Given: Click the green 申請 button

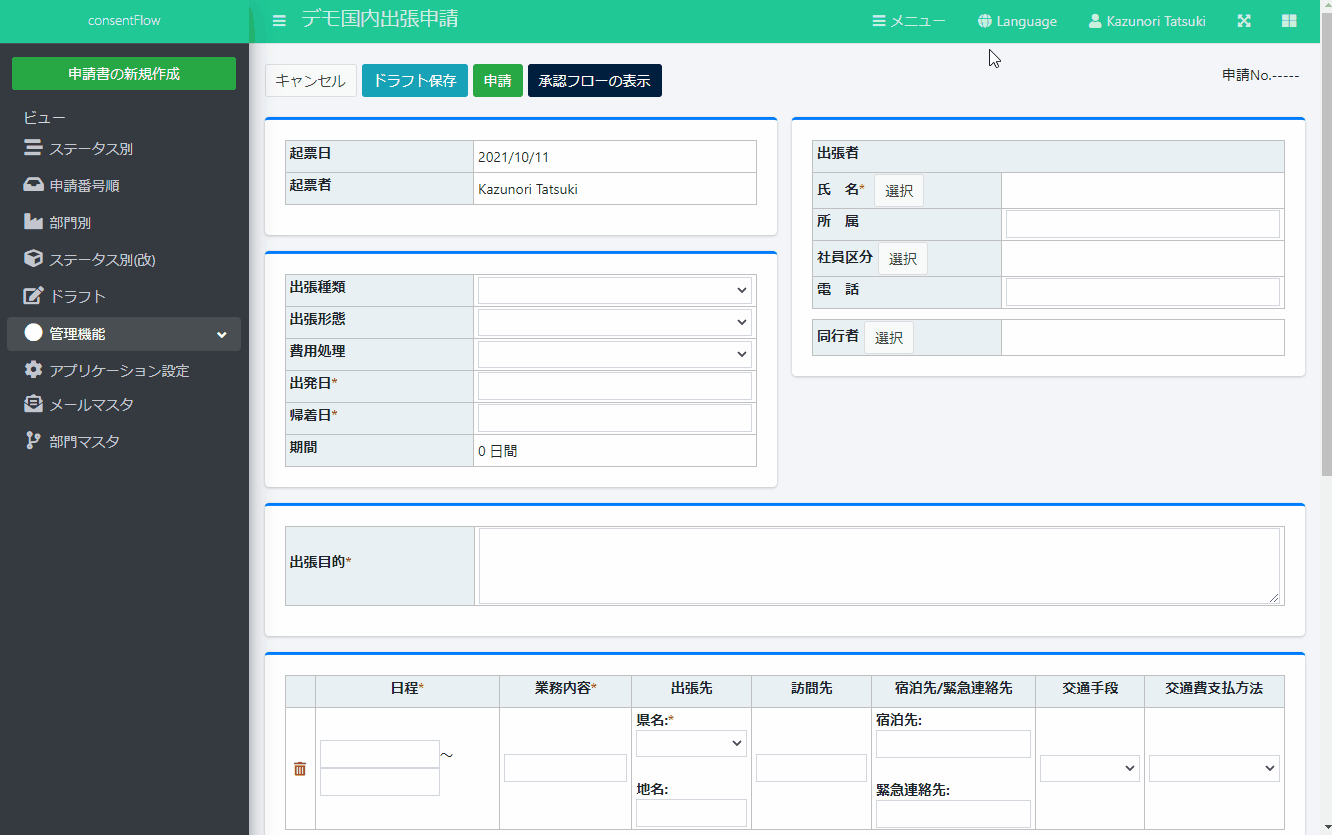Looking at the screenshot, I should (498, 81).
